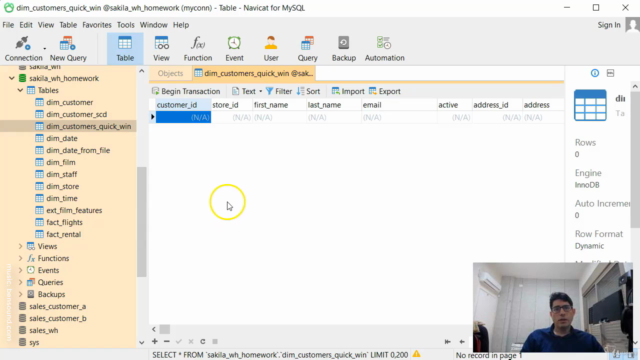The height and width of the screenshot is (360, 640).
Task: Click the user avatar next to Sign In
Action: tap(632, 25)
